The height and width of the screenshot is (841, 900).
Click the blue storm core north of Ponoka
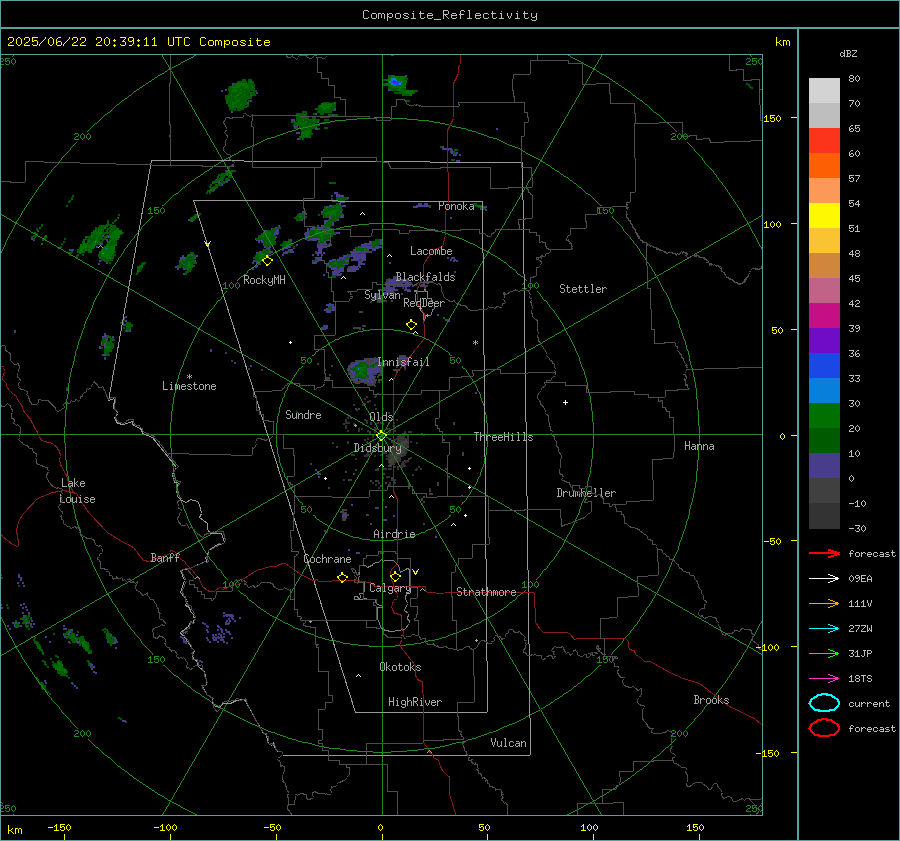click(x=395, y=82)
